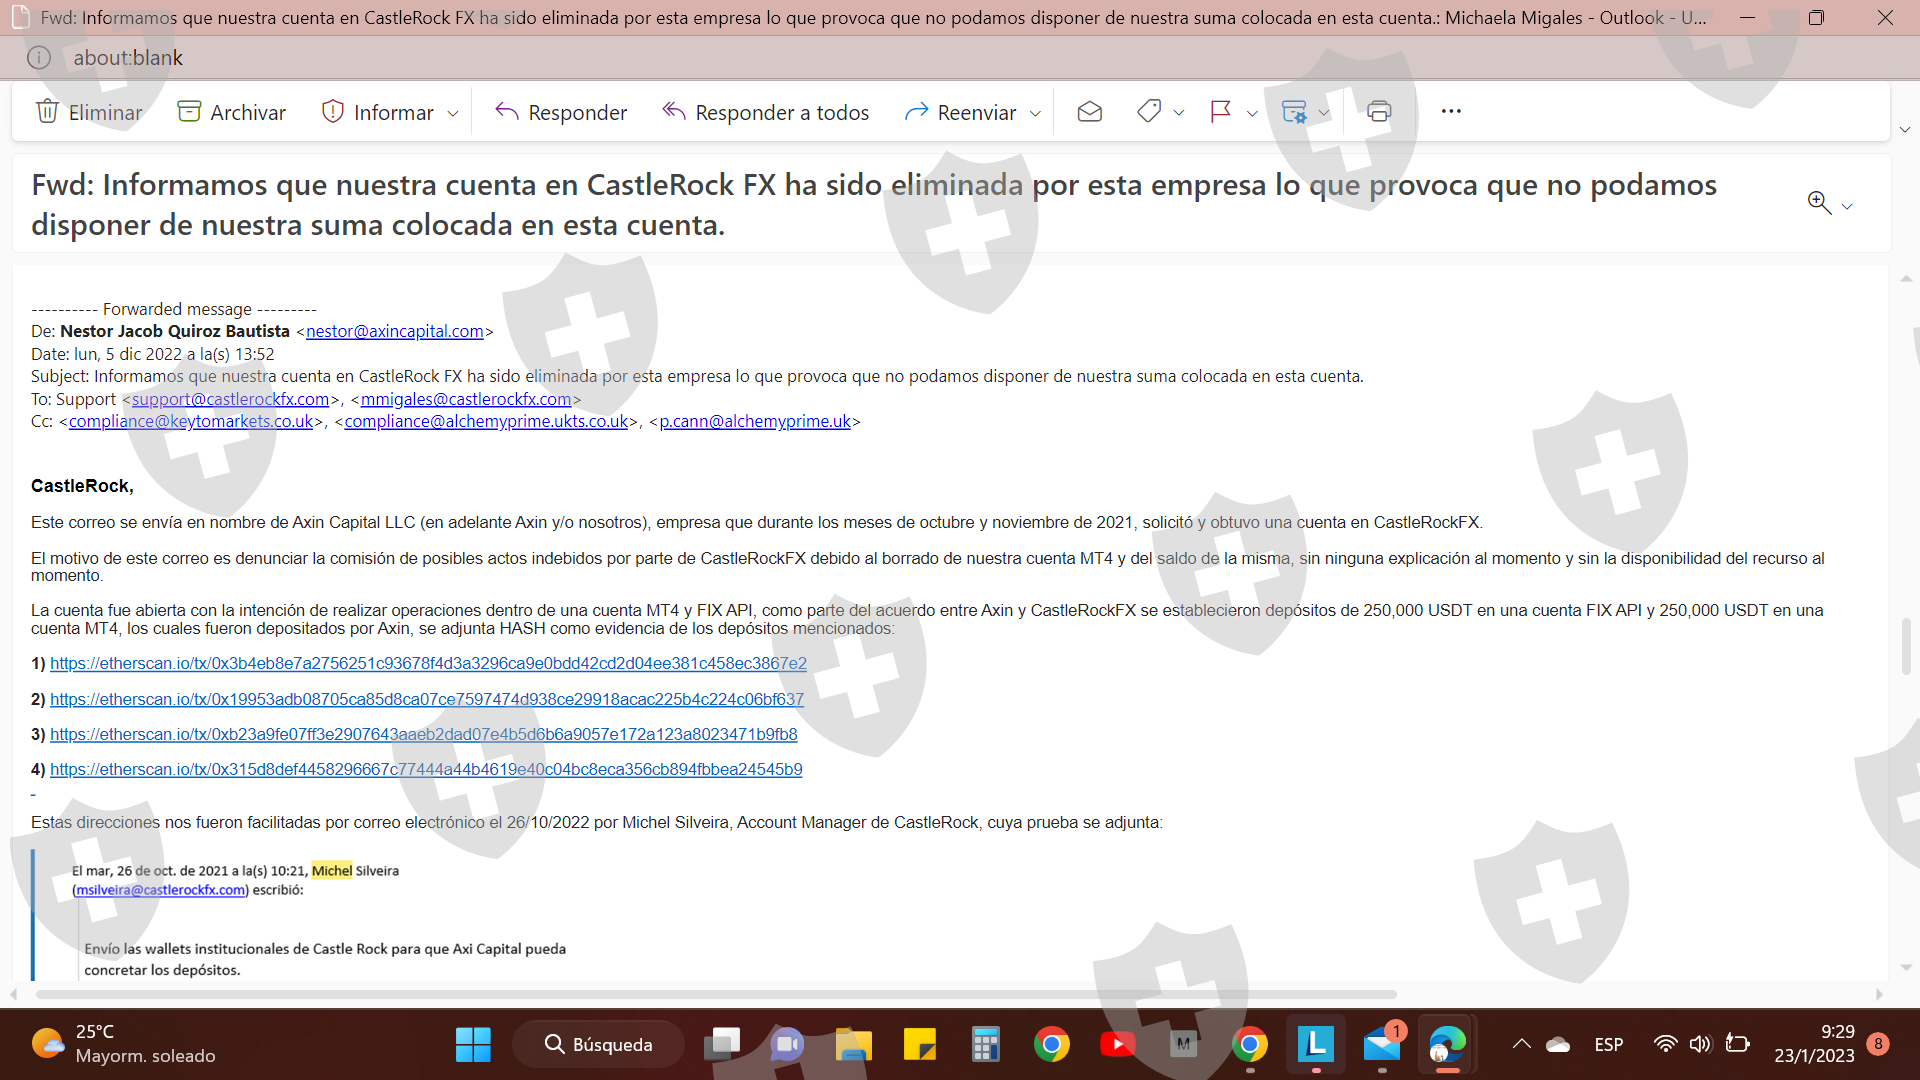
Task: Click the Búsqueda taskbar search box
Action: coord(598,1044)
